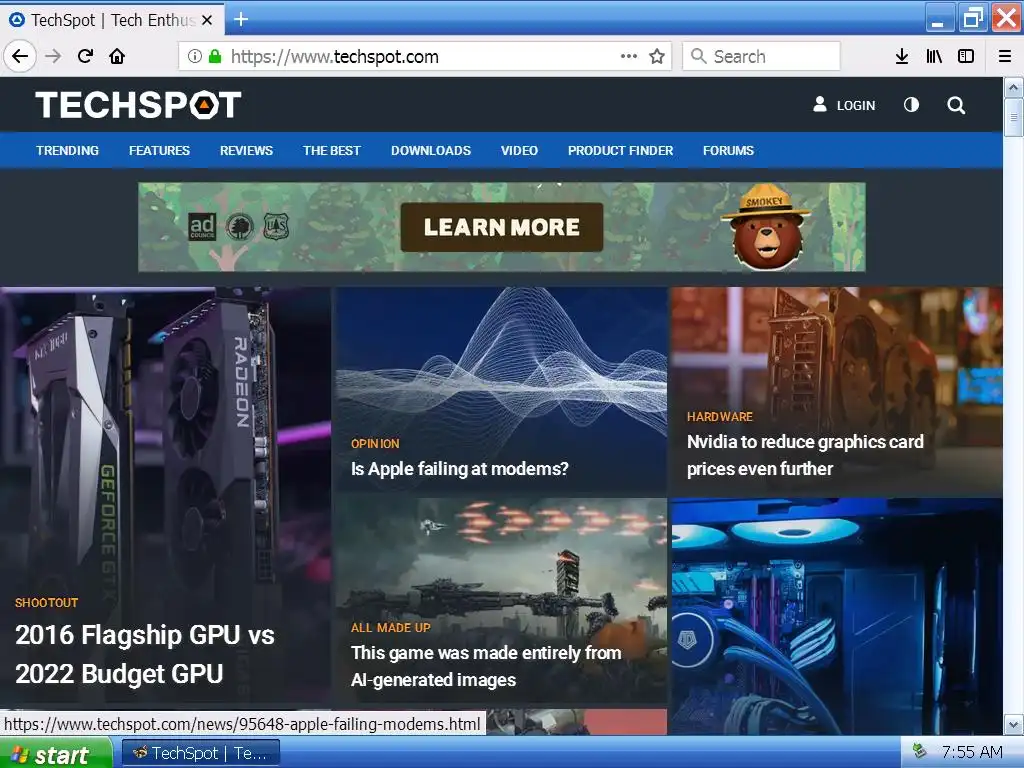The height and width of the screenshot is (768, 1024).
Task: Click the OPINION category label
Action: (375, 443)
